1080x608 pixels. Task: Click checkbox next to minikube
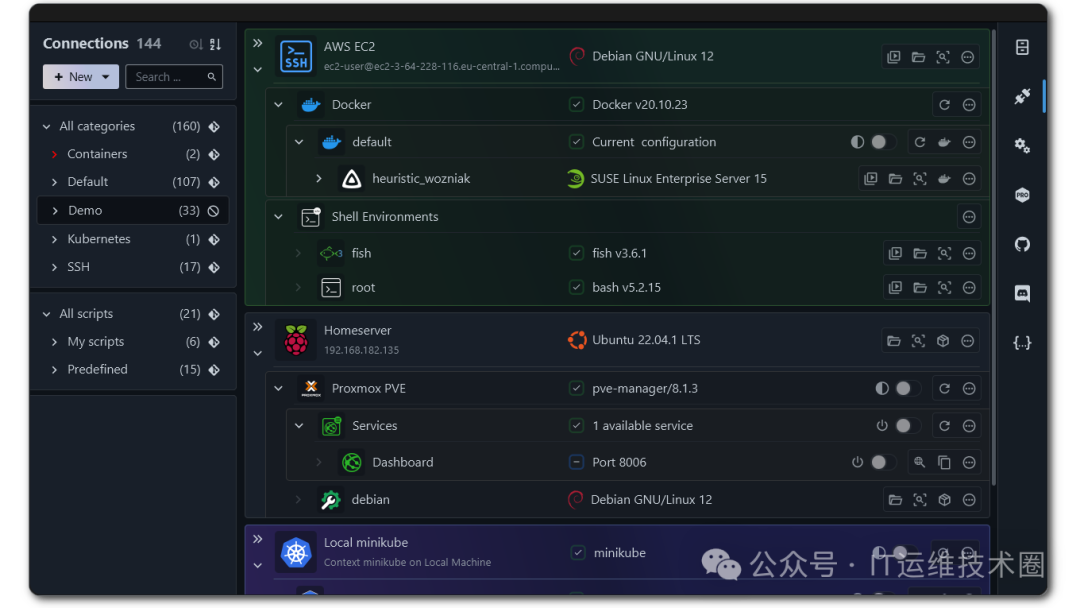pos(578,553)
